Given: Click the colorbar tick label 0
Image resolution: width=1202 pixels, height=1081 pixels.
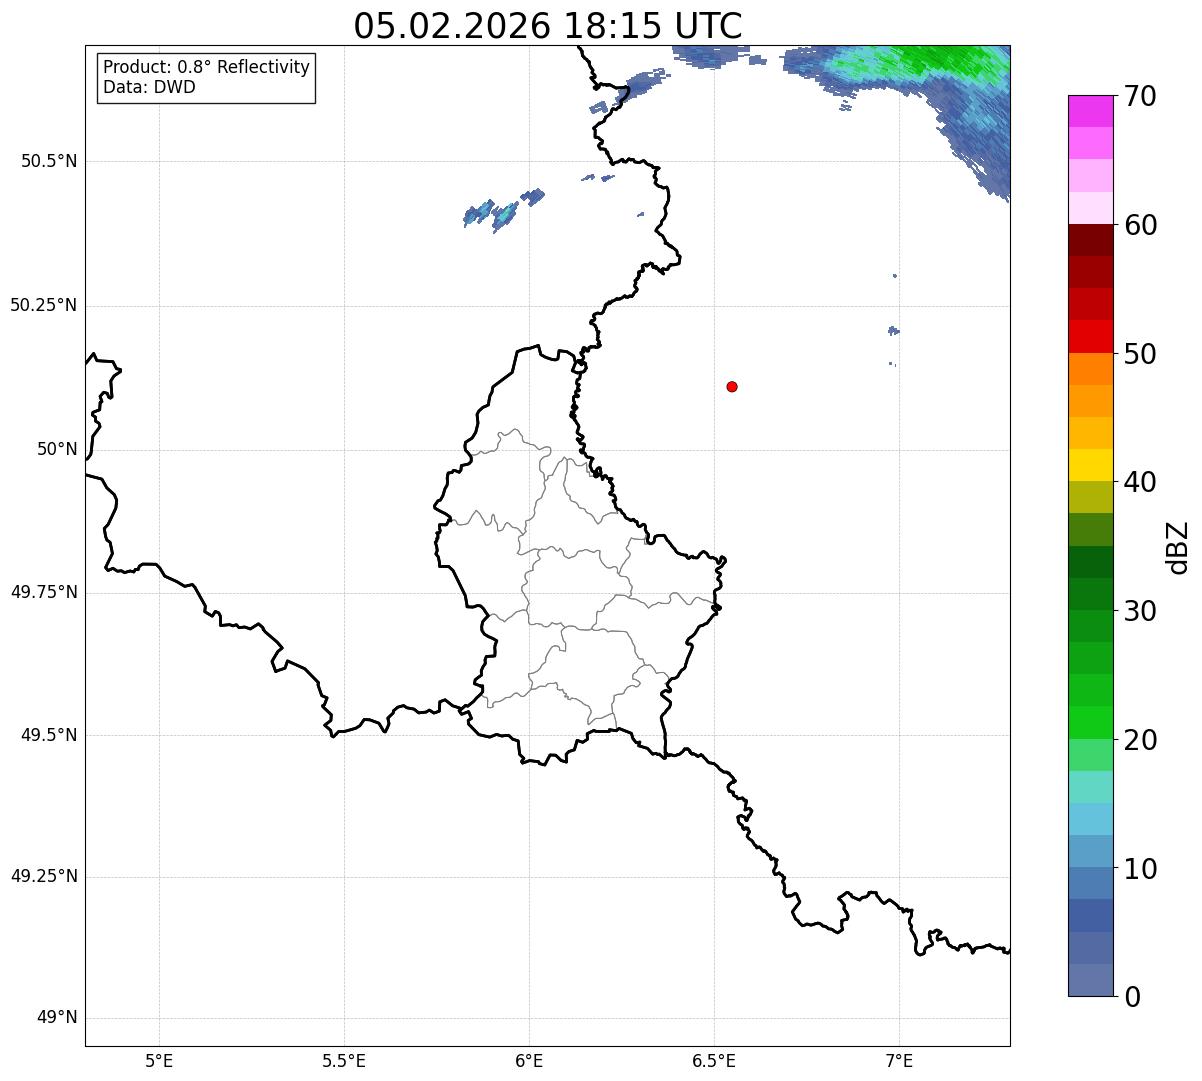Looking at the screenshot, I should (1132, 997).
